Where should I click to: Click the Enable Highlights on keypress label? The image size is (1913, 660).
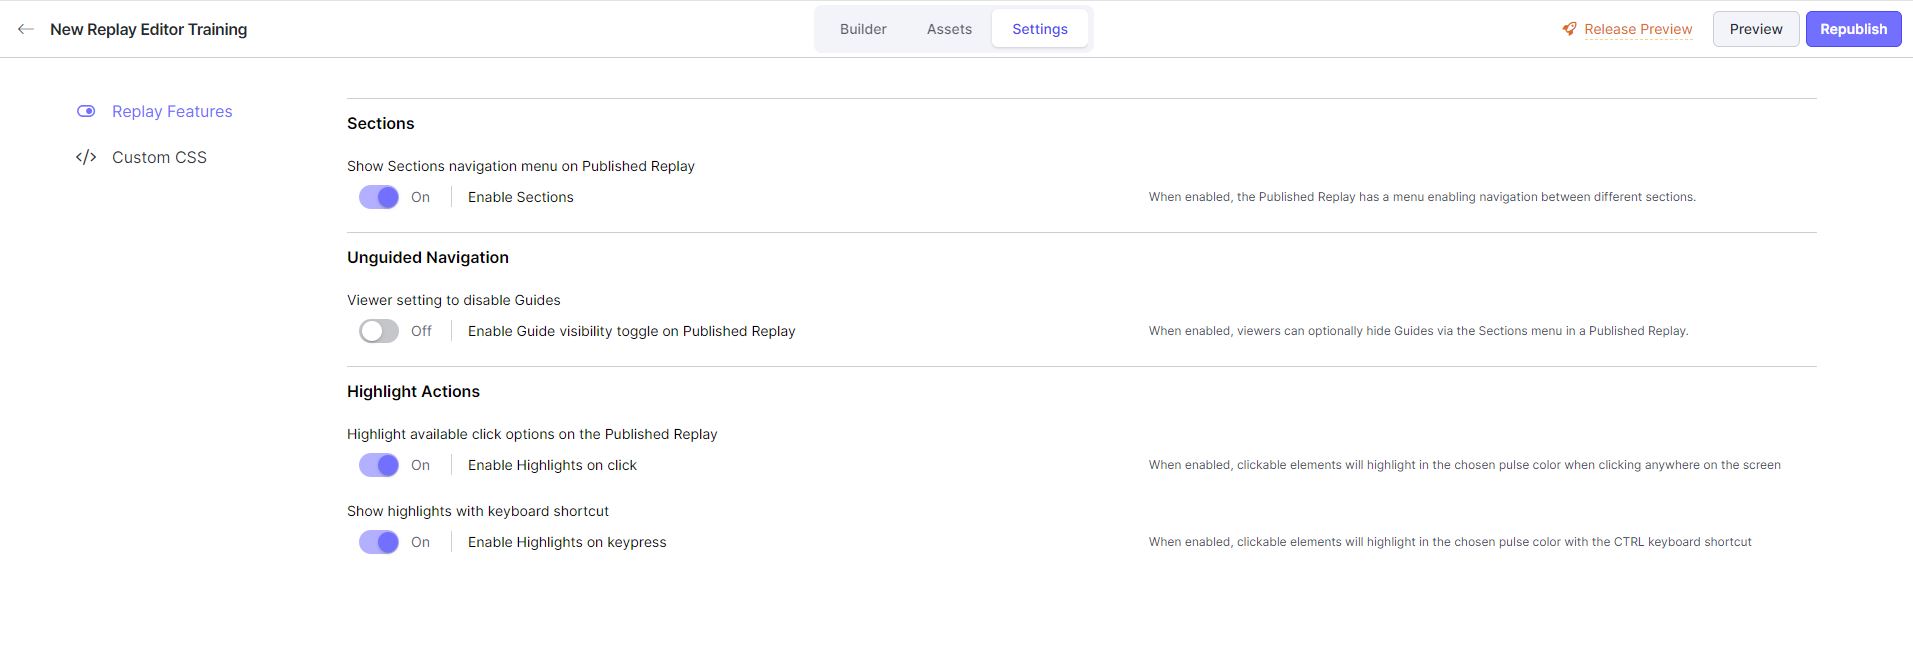567,542
